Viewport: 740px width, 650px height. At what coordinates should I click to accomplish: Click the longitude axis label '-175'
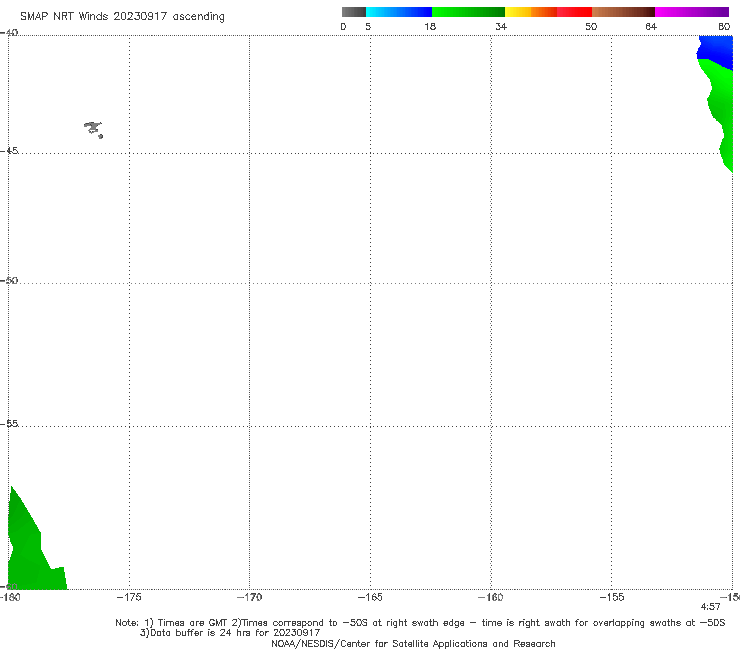pyautogui.click(x=129, y=598)
